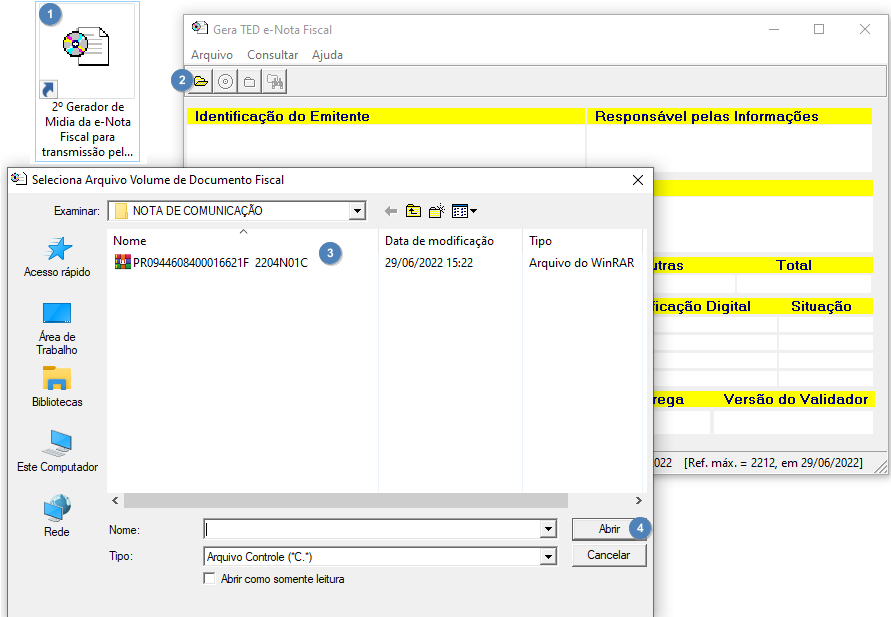Click the third toolbar icon with closed folder
This screenshot has height=617, width=891.
coord(249,82)
